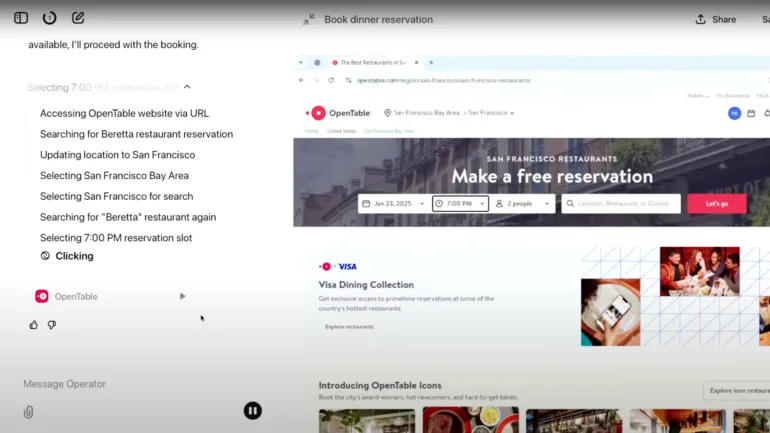This screenshot has width=770, height=433.
Task: Click the friends dining photo
Action: pyautogui.click(x=699, y=271)
